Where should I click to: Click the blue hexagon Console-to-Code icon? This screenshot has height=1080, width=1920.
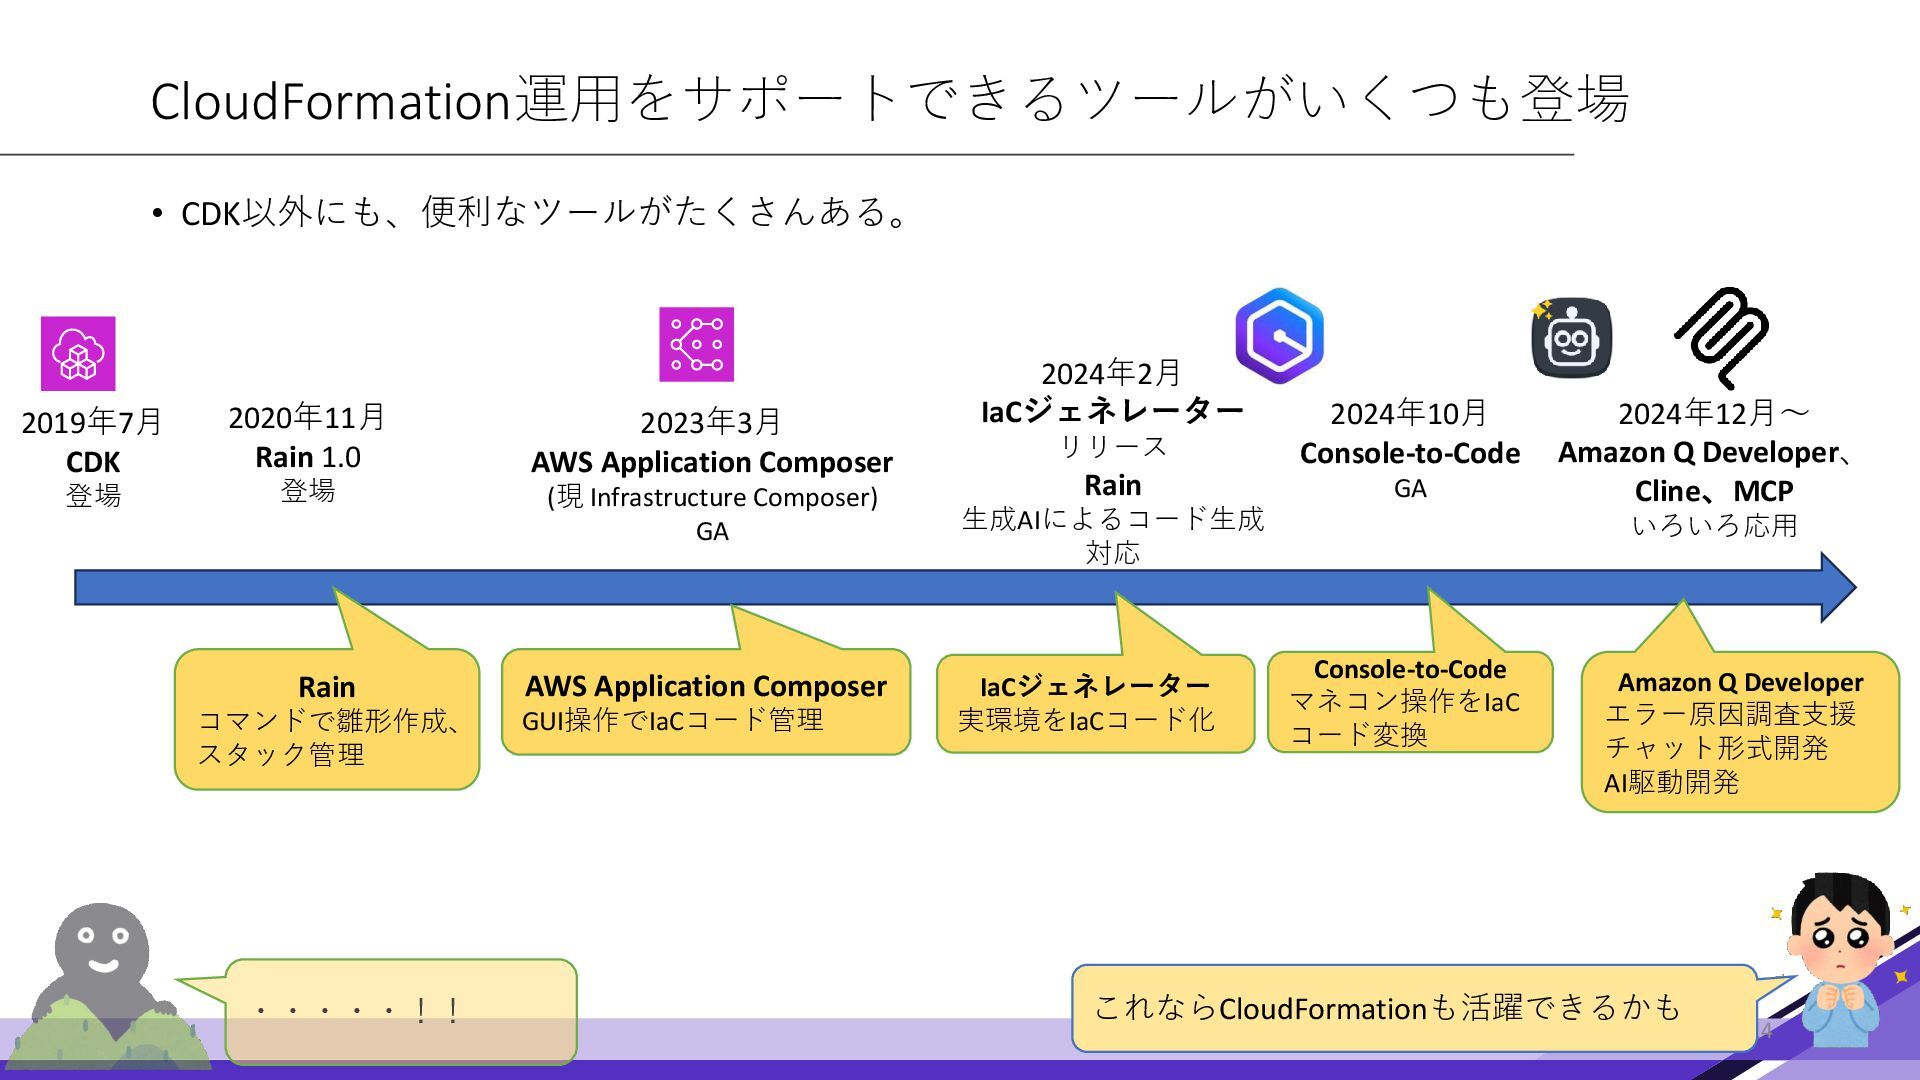[1279, 336]
